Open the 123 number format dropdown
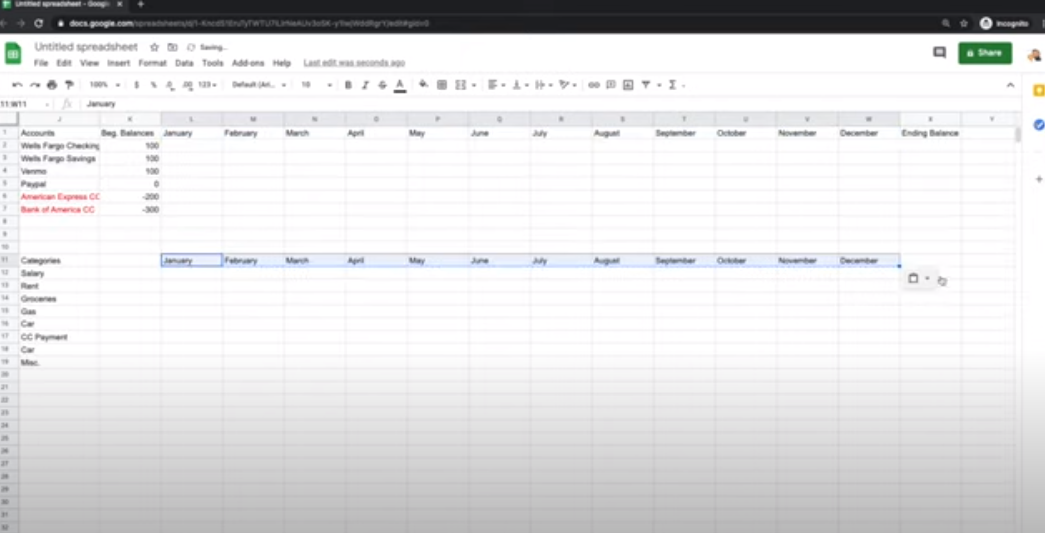Image resolution: width=1045 pixels, height=533 pixels. click(x=208, y=85)
